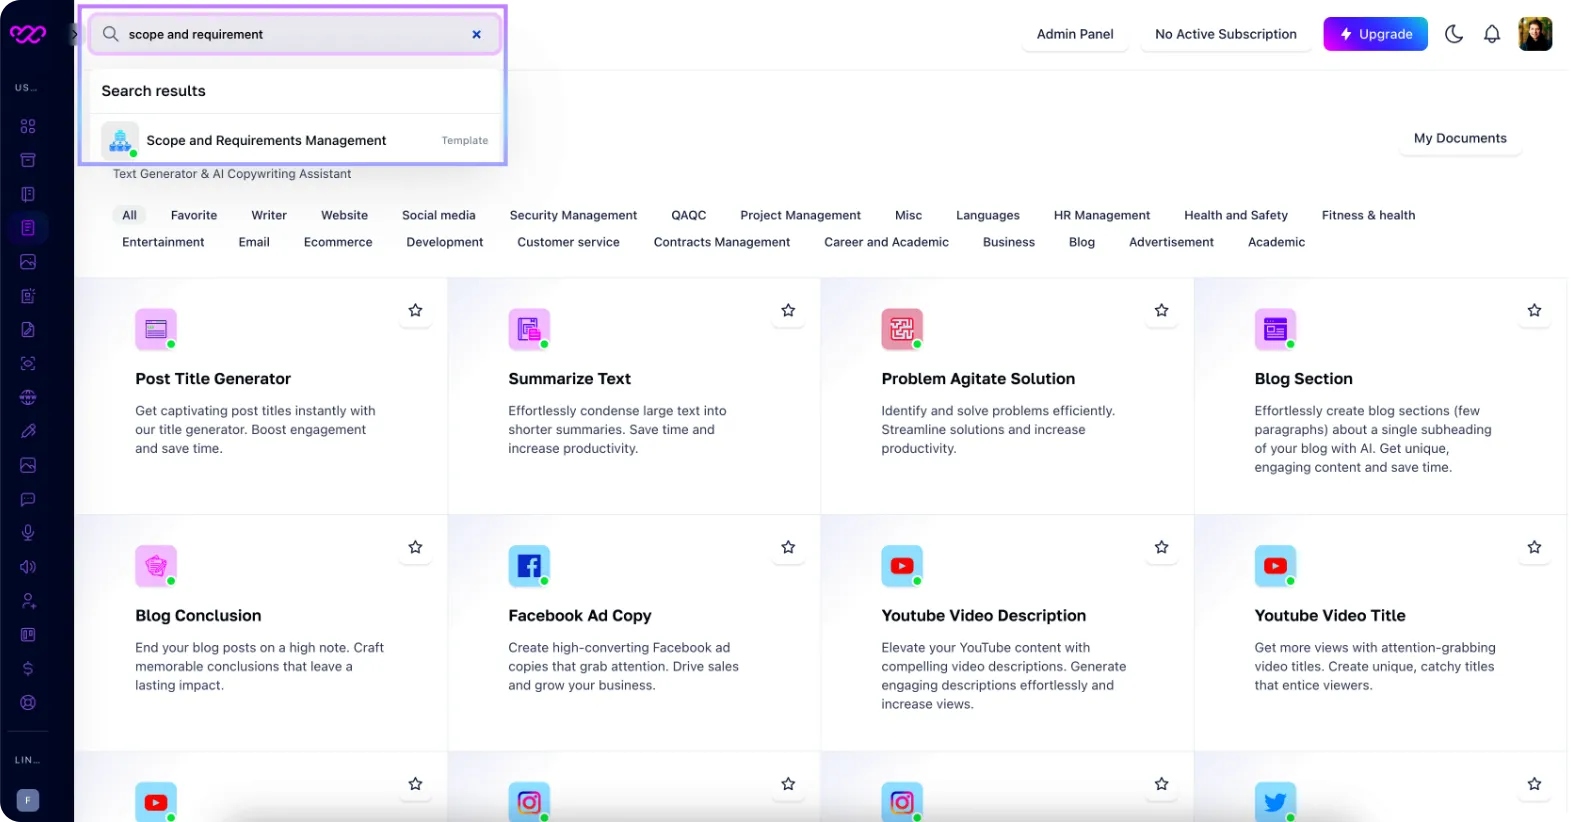Open the Blog Conclusion template title
The width and height of the screenshot is (1571, 822).
pyautogui.click(x=198, y=616)
